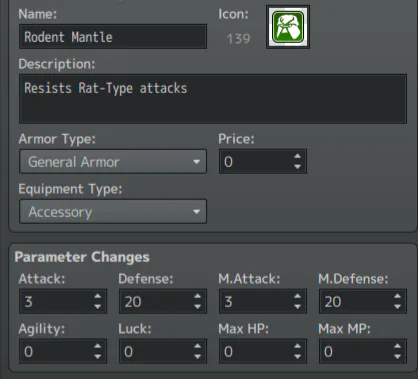Click the Luck value field
The image size is (418, 379).
click(163, 351)
